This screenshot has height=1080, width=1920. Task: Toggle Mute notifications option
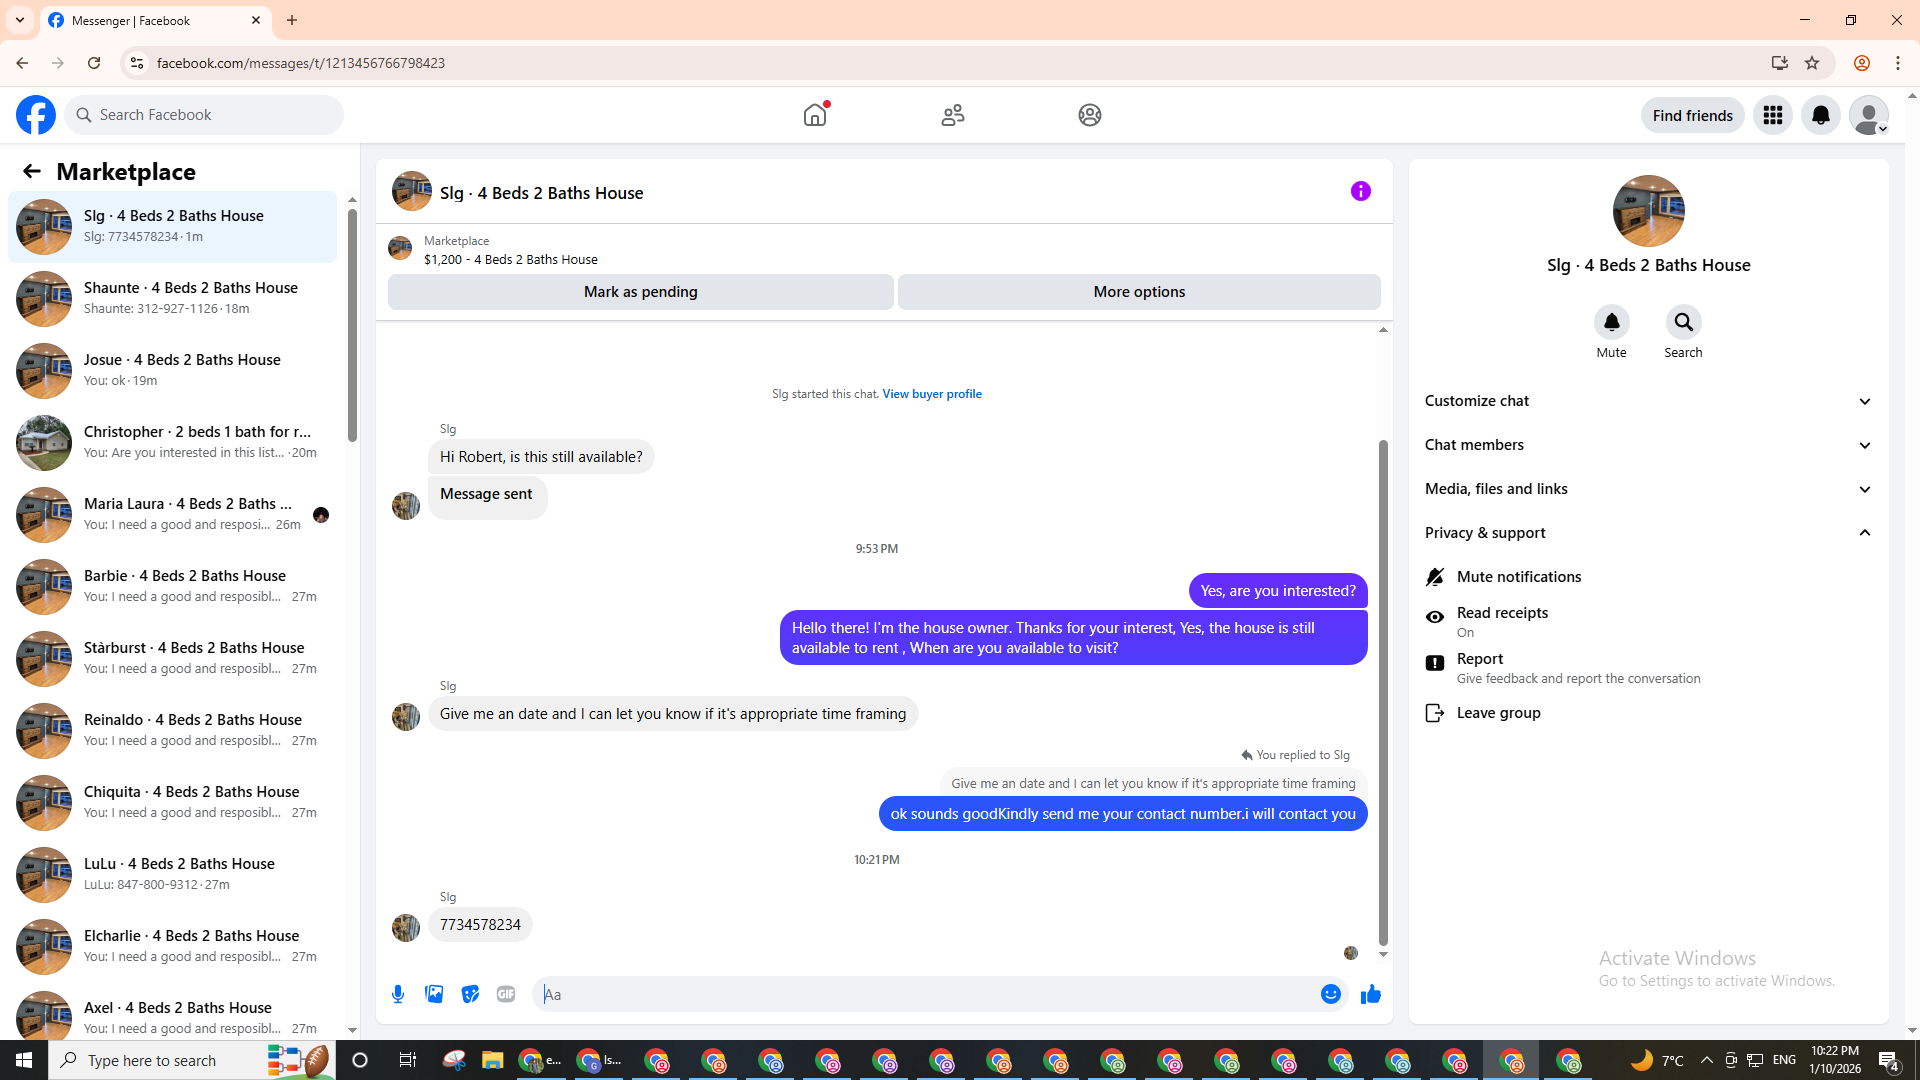[1518, 577]
